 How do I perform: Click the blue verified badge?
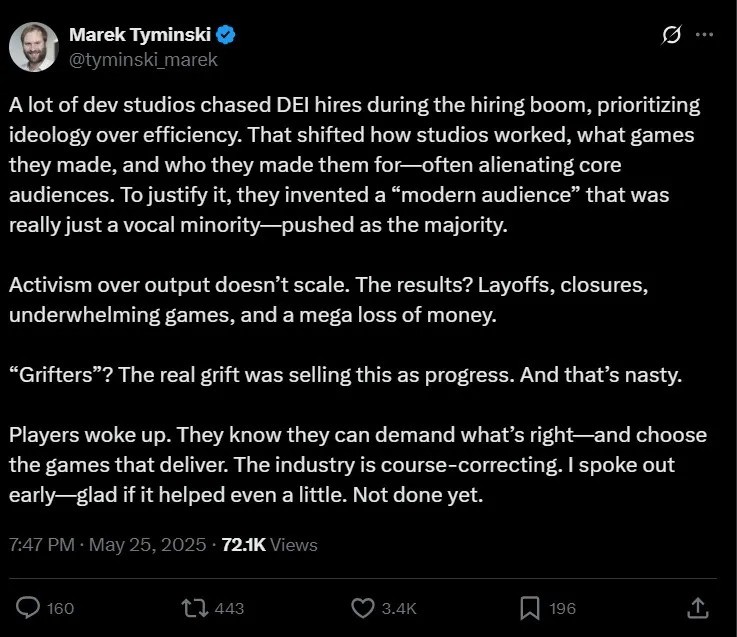(227, 35)
